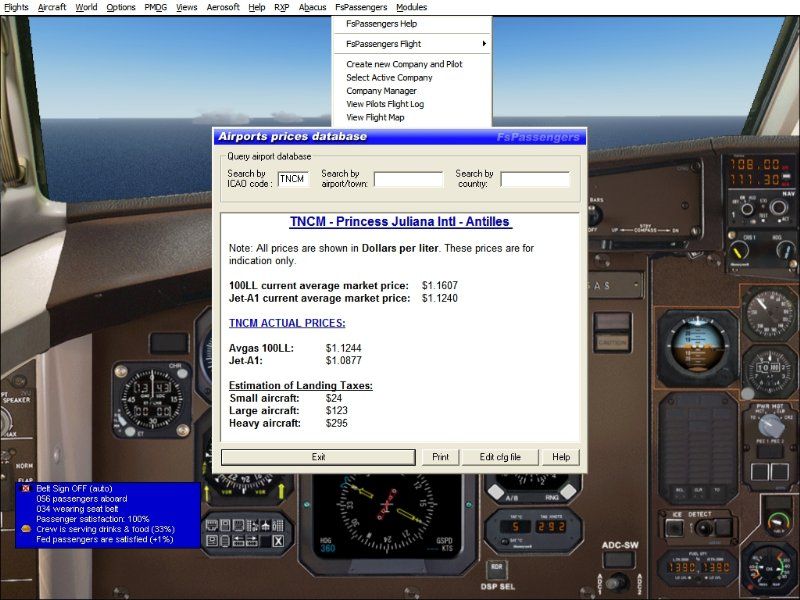This screenshot has width=800, height=600.
Task: Open the RXP menu
Action: 282,7
